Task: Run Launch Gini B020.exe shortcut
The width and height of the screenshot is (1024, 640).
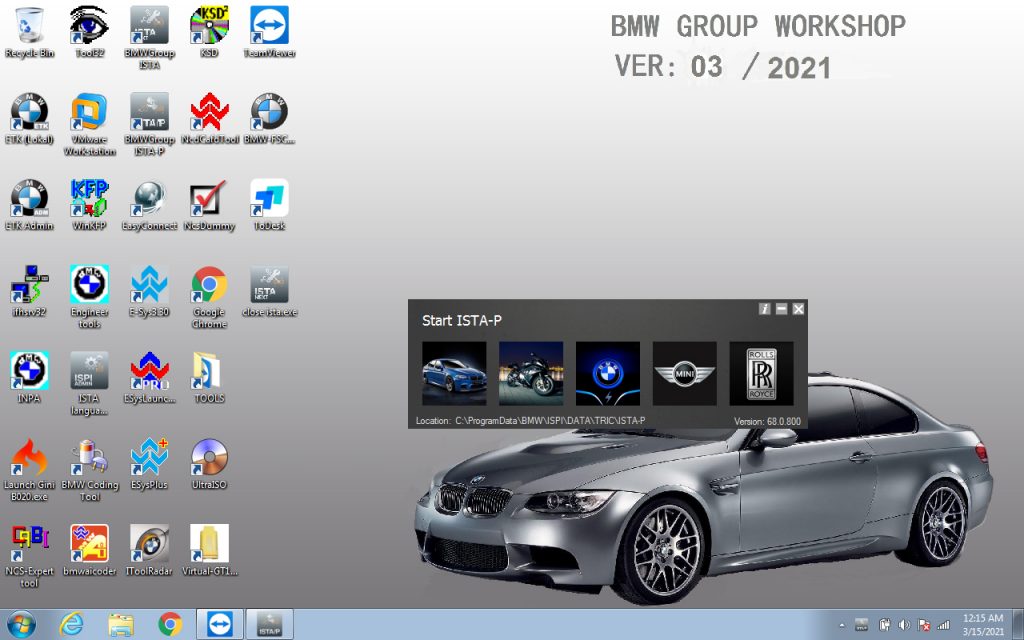Action: (29, 469)
